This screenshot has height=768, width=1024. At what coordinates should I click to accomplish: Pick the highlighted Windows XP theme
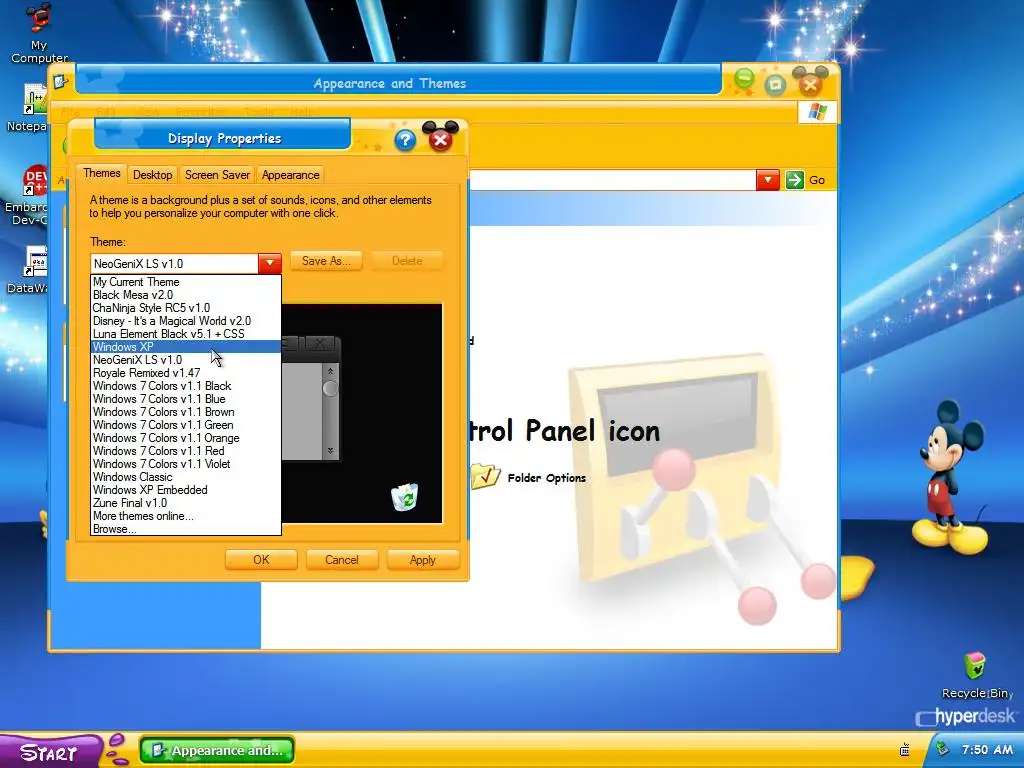pyautogui.click(x=186, y=347)
